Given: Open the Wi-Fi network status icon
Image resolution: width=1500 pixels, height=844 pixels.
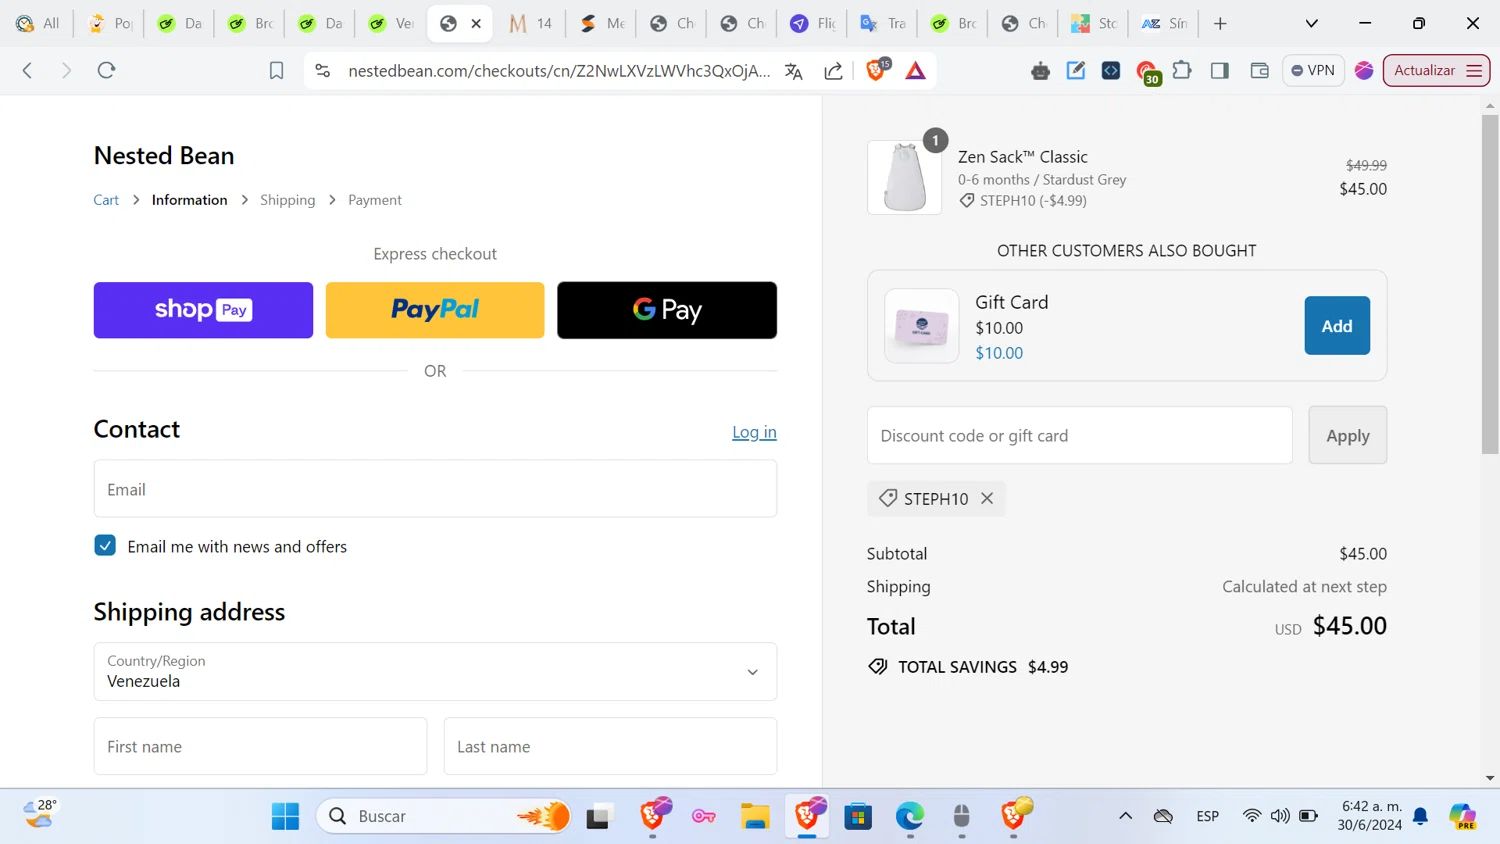Looking at the screenshot, I should [1251, 816].
